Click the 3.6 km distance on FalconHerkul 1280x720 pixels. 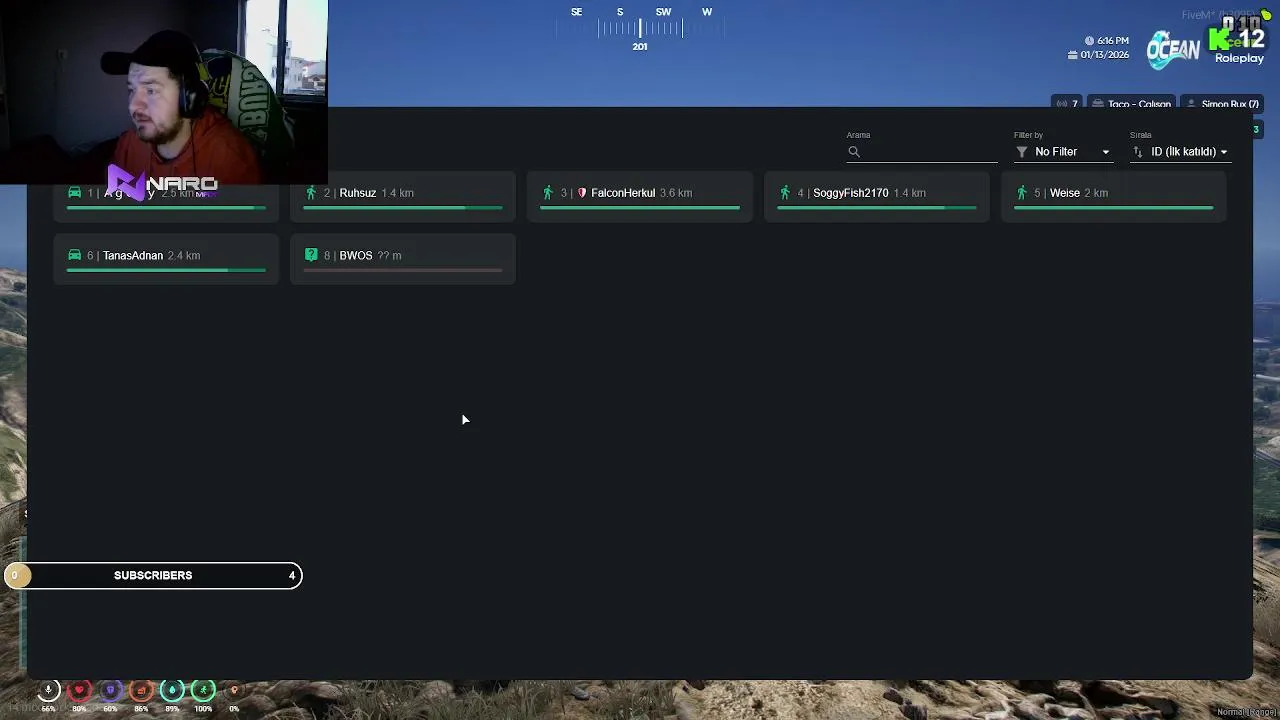[676, 193]
